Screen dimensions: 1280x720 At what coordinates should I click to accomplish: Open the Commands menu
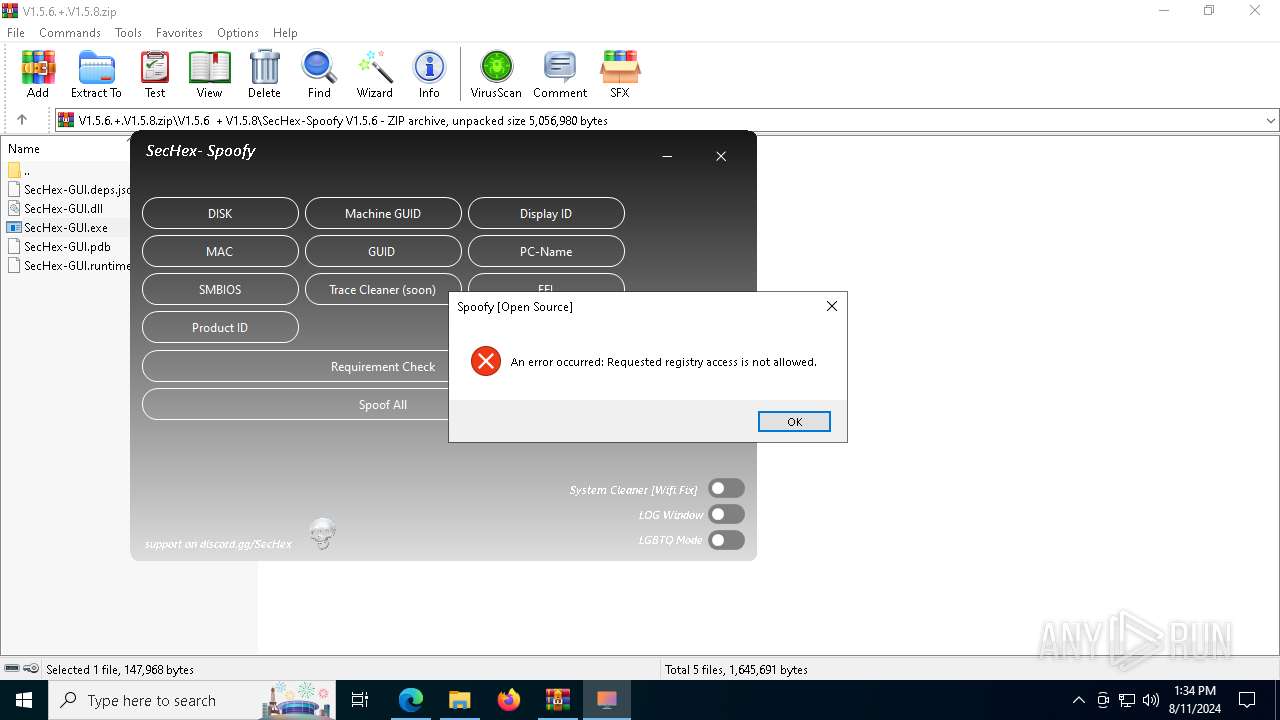click(70, 33)
